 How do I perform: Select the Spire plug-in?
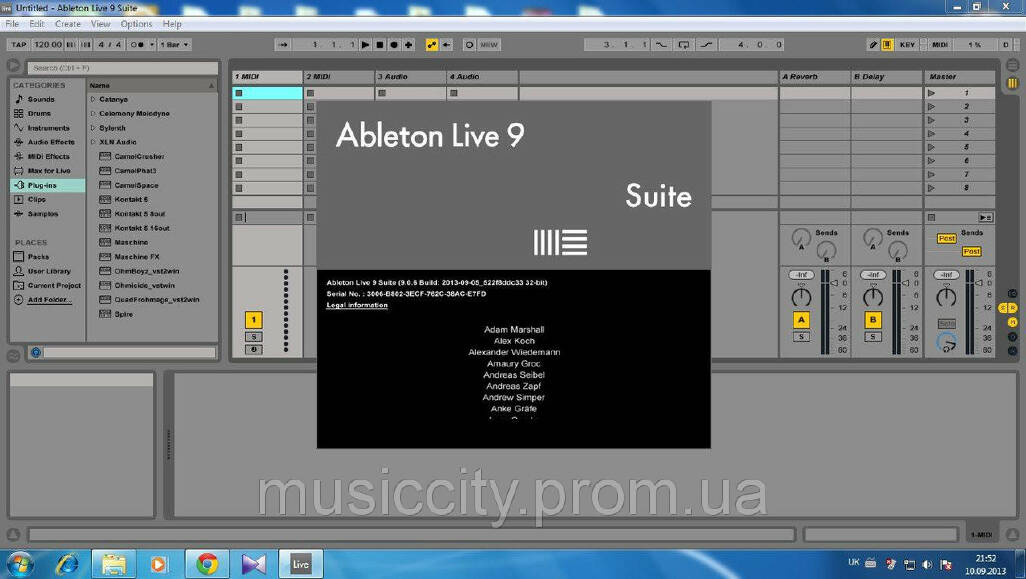[124, 315]
